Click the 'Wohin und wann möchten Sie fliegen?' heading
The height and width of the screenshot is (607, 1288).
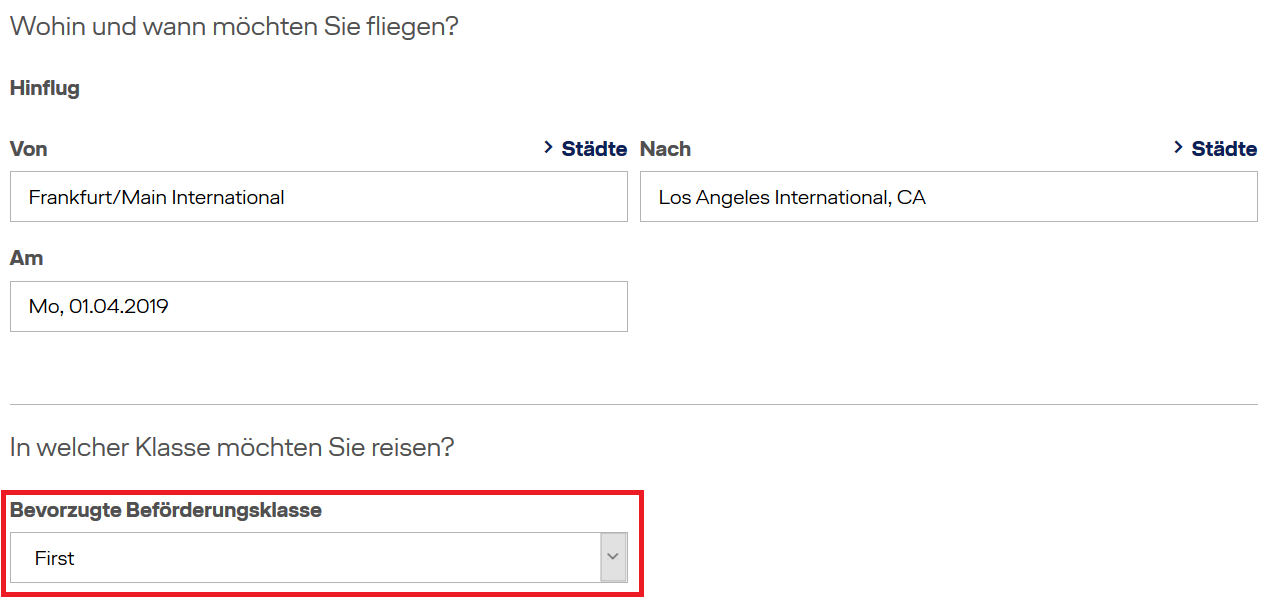click(234, 26)
